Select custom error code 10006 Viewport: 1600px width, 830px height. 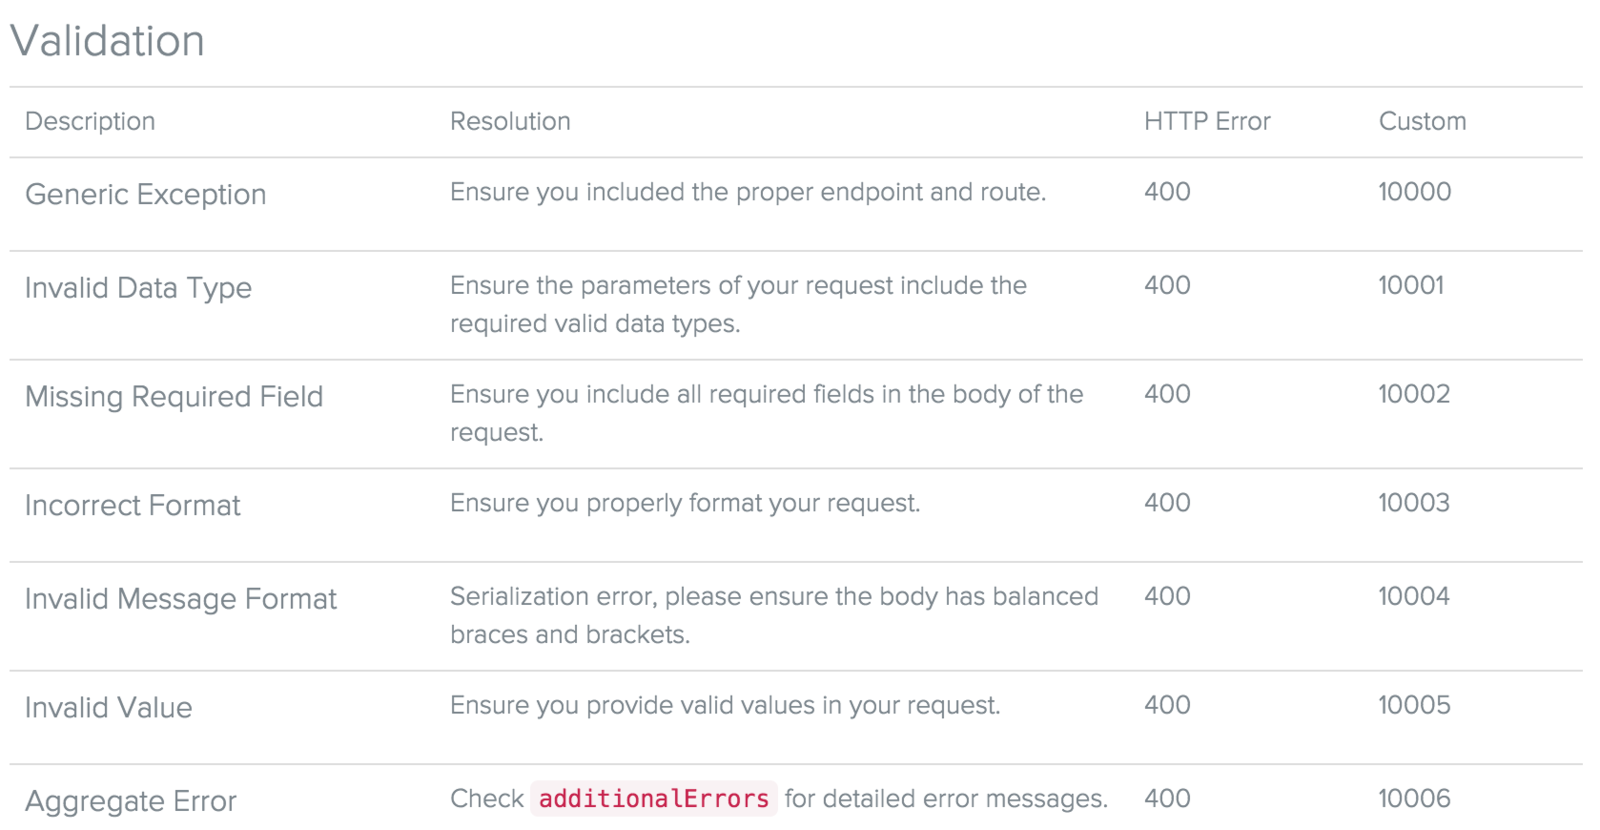(x=1414, y=798)
